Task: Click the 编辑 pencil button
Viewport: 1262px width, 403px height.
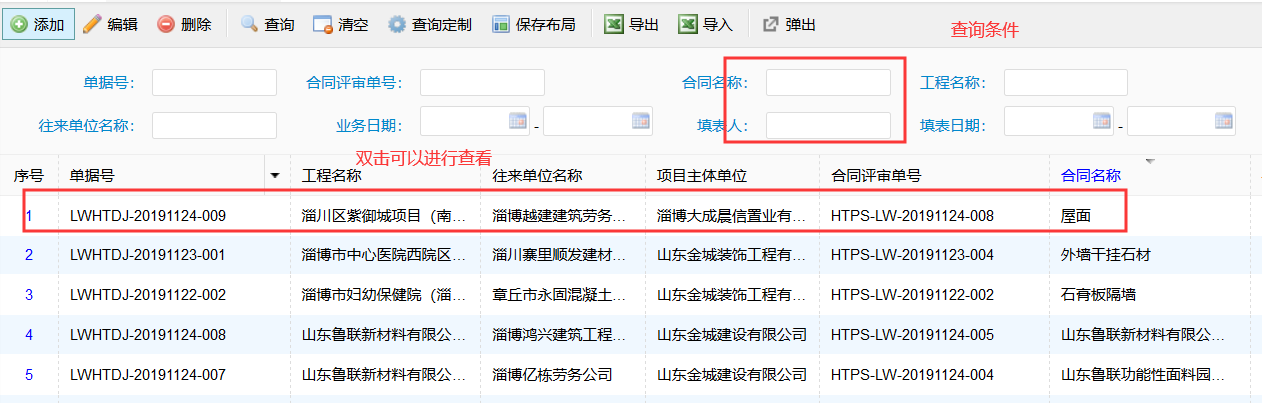Action: (110, 24)
